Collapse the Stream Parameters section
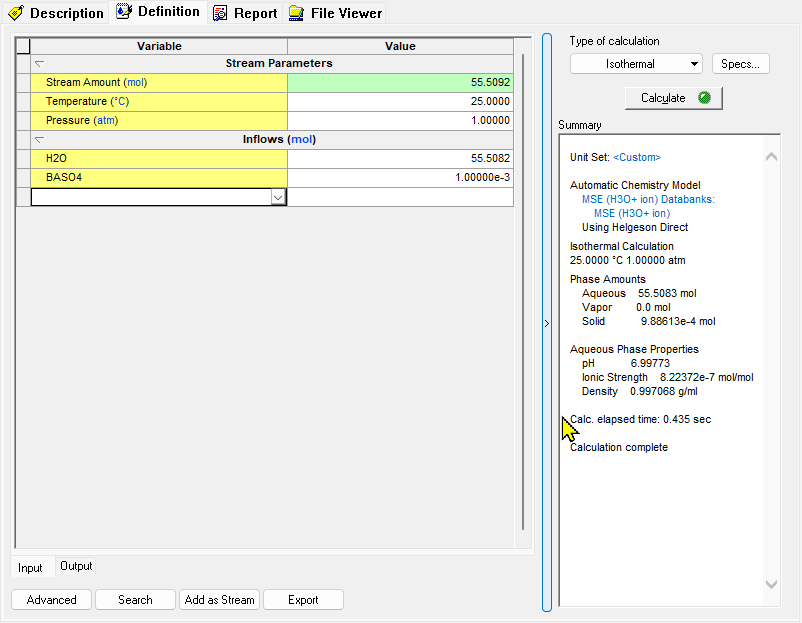 click(x=39, y=63)
